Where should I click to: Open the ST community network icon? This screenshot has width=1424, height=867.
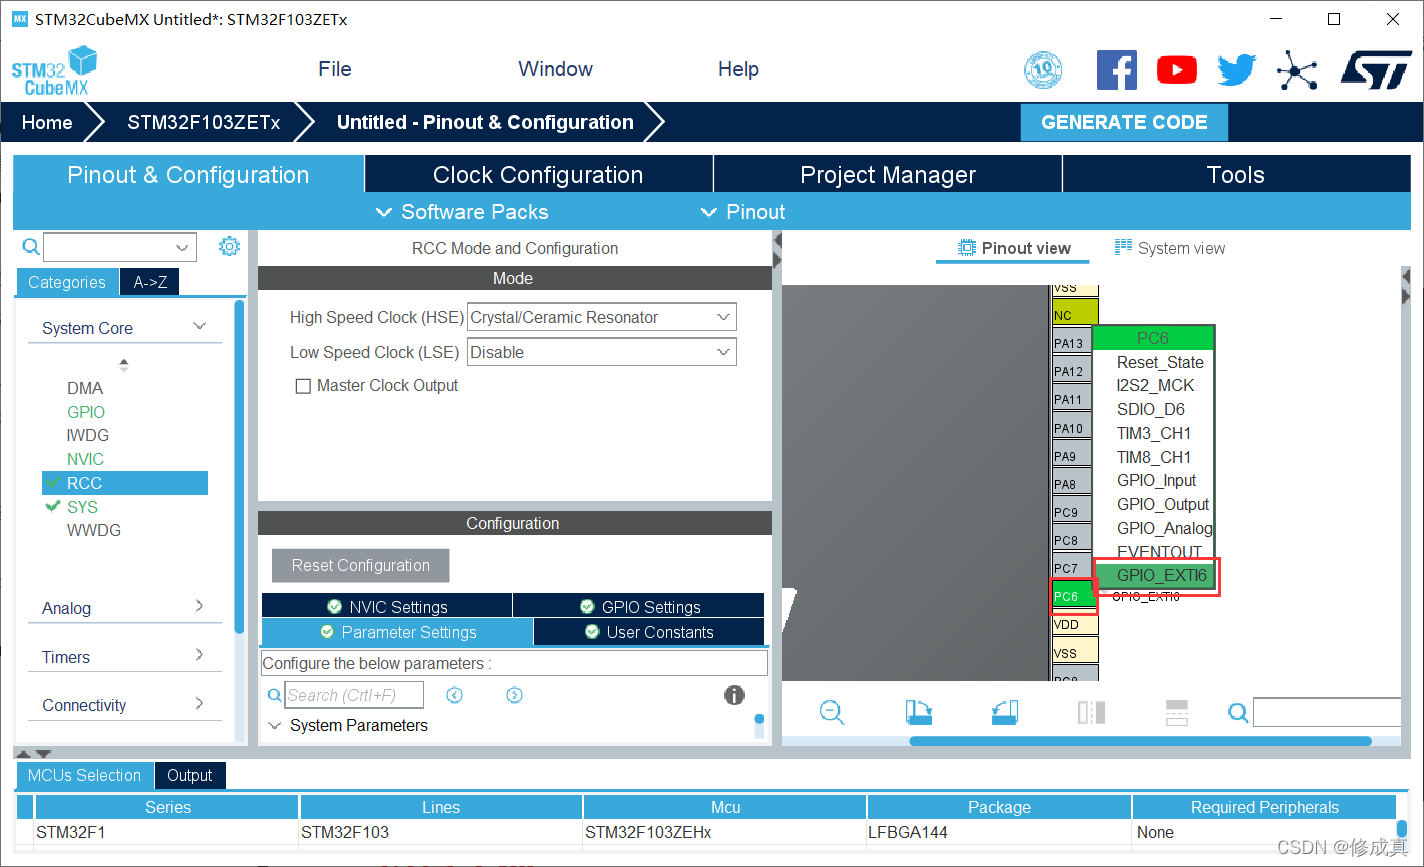1297,70
